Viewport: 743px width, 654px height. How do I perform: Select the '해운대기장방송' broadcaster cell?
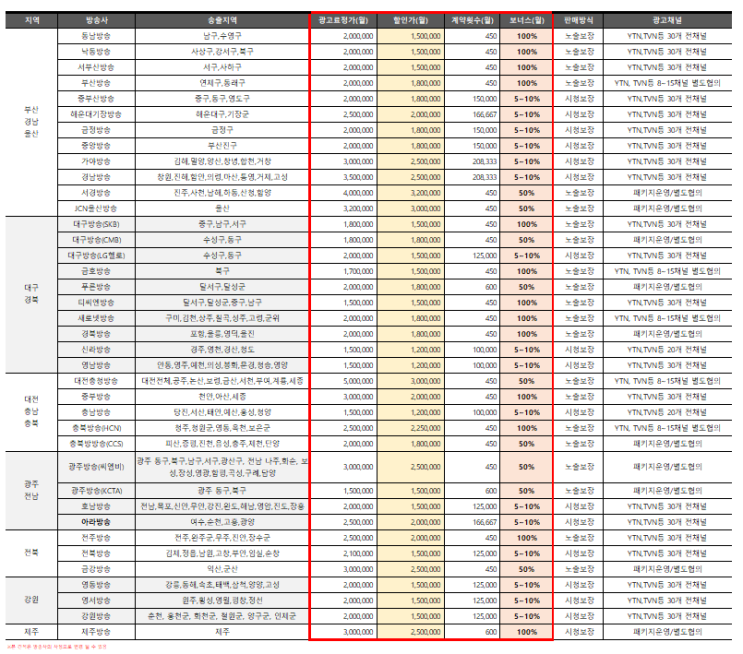click(x=96, y=114)
